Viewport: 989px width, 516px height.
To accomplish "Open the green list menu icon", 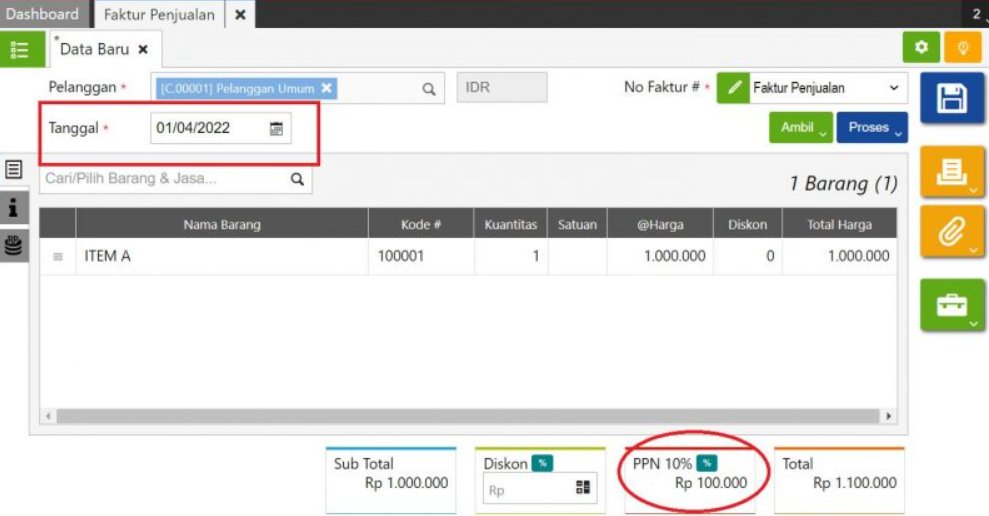I will [x=19, y=49].
